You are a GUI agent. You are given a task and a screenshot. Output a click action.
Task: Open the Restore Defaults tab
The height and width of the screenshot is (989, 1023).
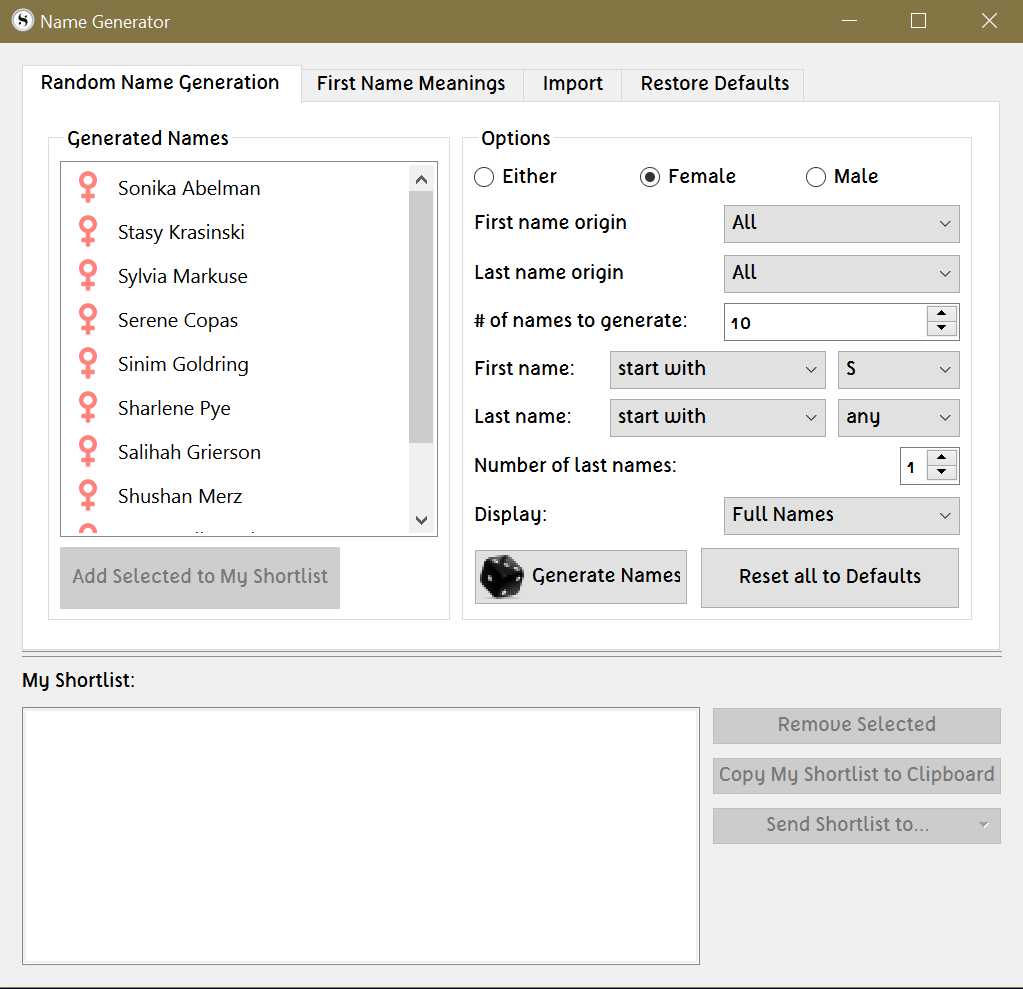click(714, 84)
